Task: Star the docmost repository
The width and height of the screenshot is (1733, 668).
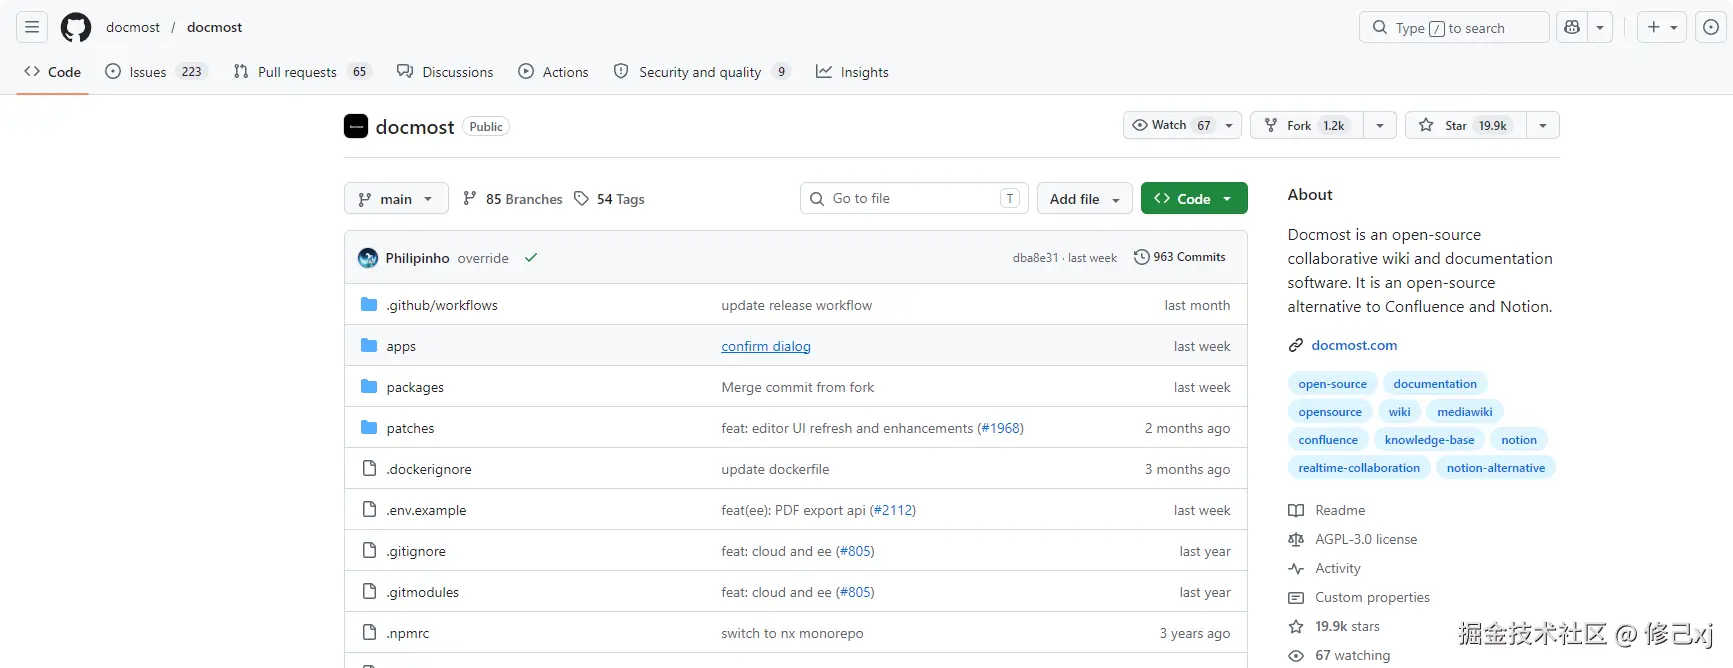Action: tap(1465, 125)
